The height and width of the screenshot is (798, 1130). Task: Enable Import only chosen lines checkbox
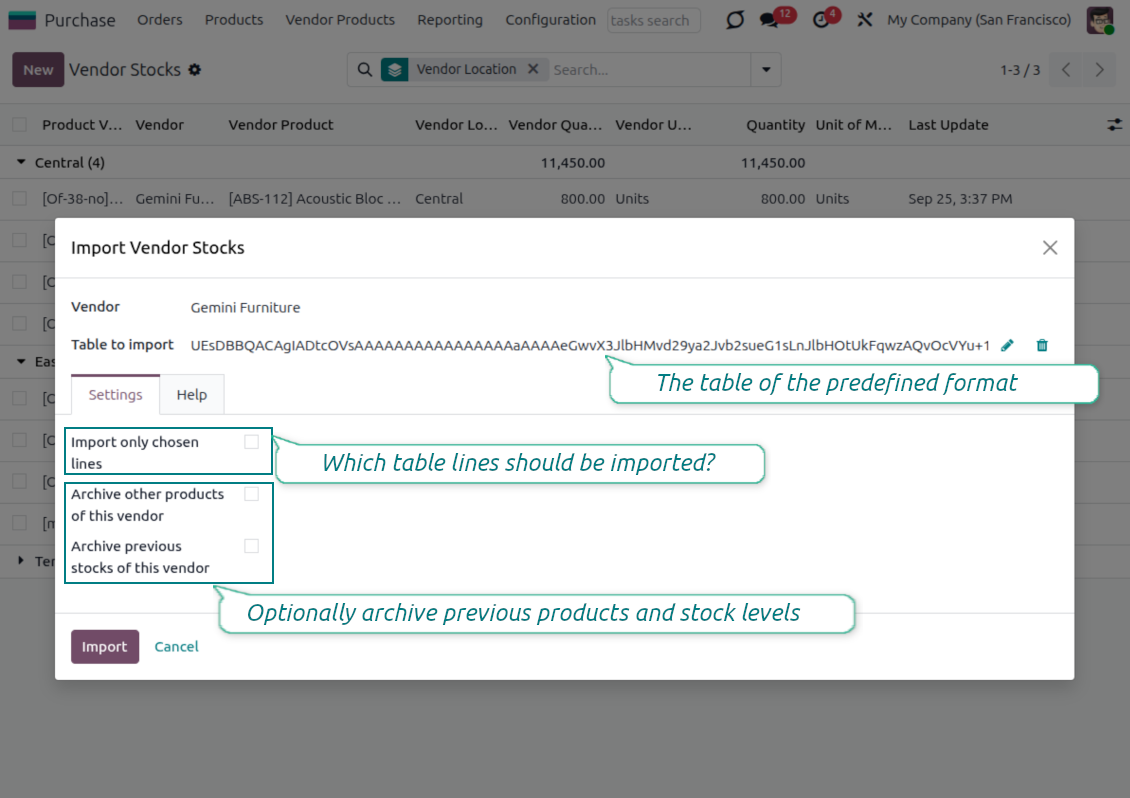251,442
